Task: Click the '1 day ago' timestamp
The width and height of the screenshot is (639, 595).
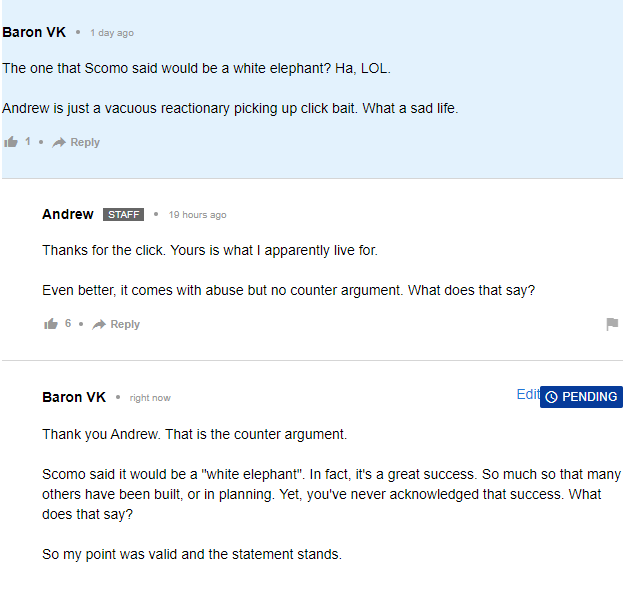Action: click(x=112, y=33)
